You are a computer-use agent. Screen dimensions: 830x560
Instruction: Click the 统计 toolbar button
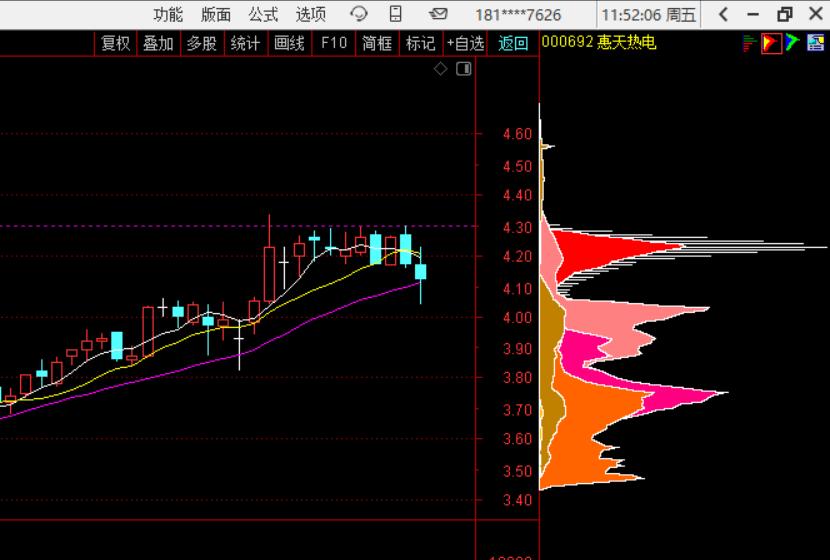coord(246,43)
